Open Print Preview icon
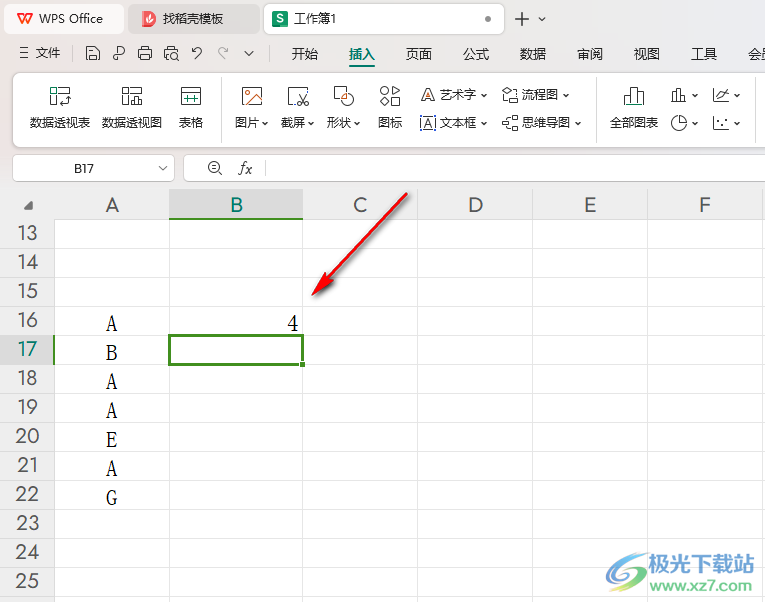 171,53
